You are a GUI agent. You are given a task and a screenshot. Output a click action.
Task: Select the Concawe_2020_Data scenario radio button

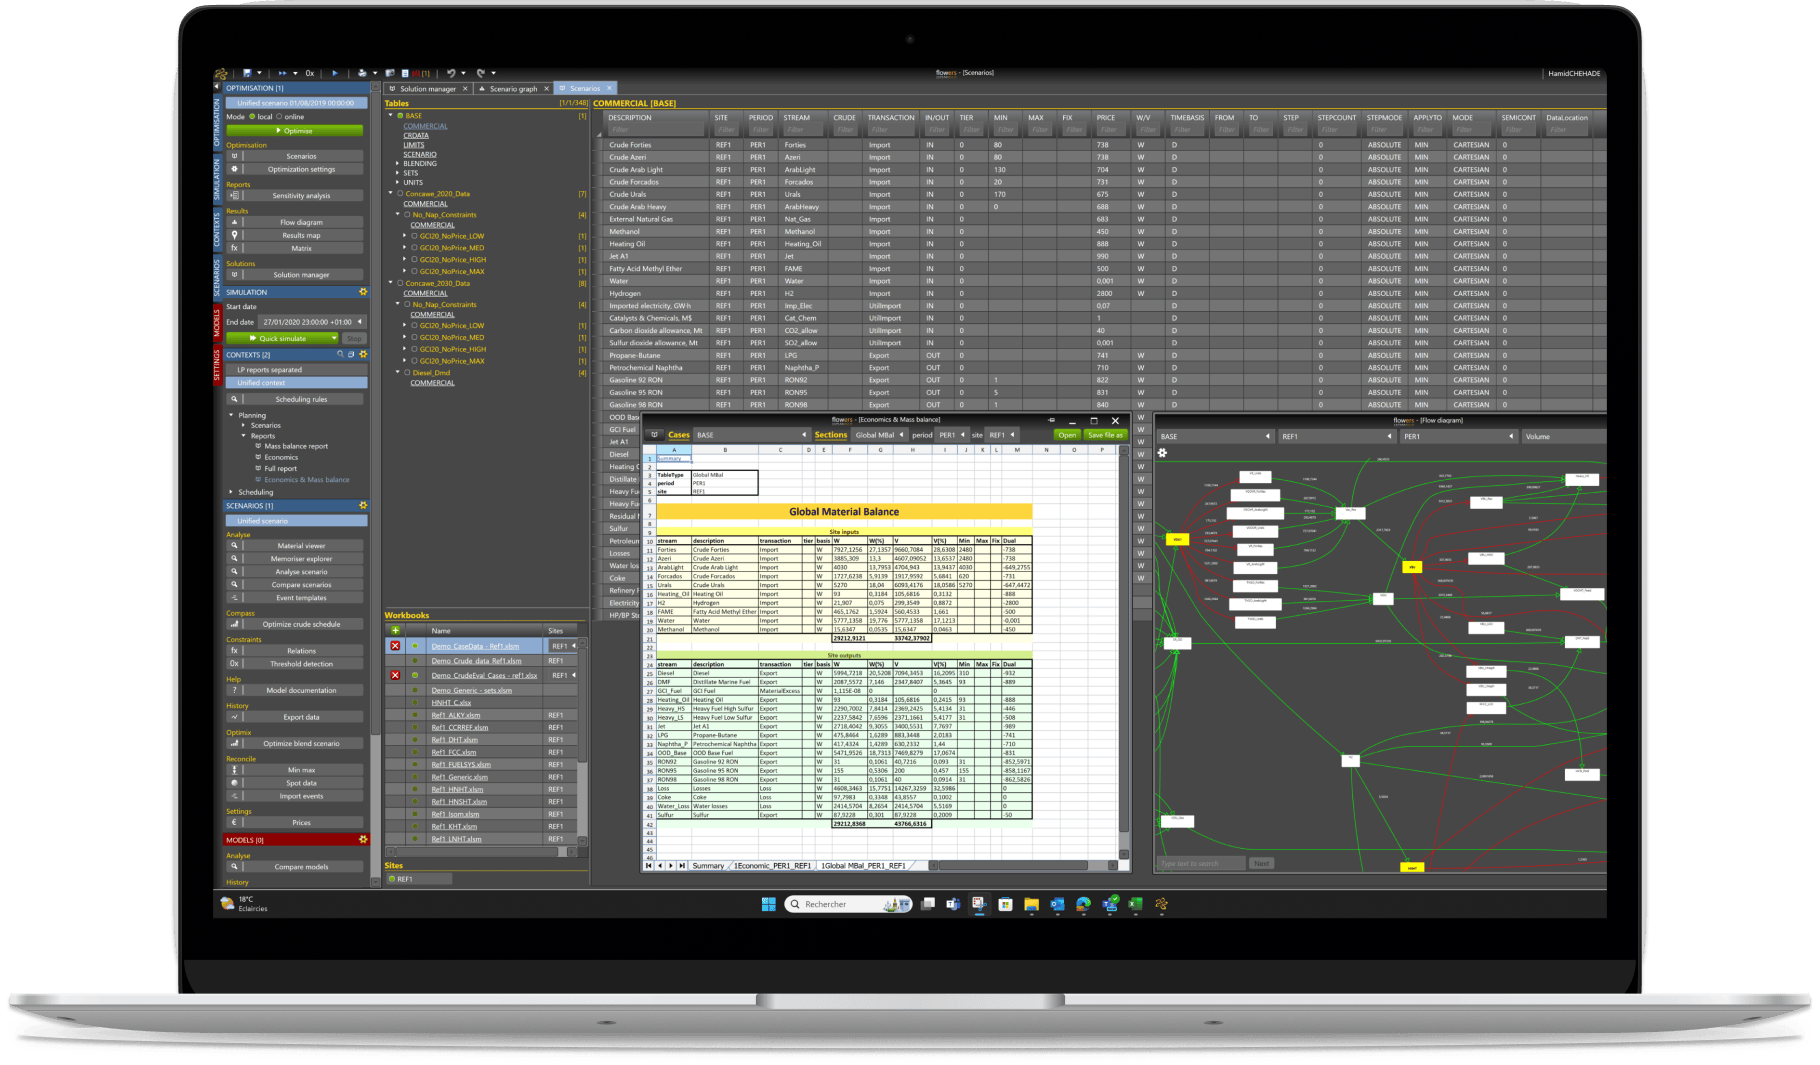400,194
